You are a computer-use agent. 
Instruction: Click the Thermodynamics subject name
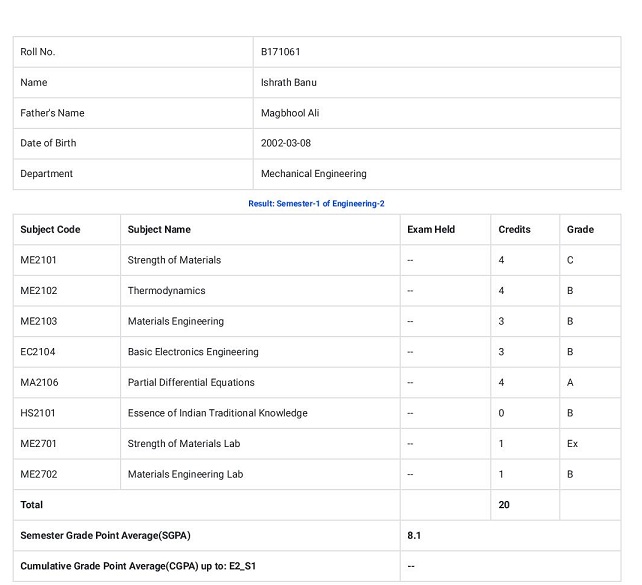(x=167, y=291)
